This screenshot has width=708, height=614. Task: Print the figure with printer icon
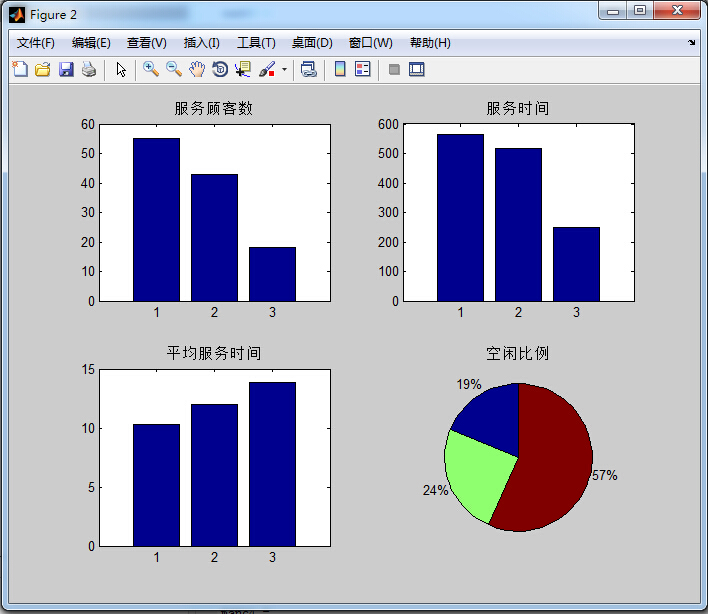tap(89, 70)
